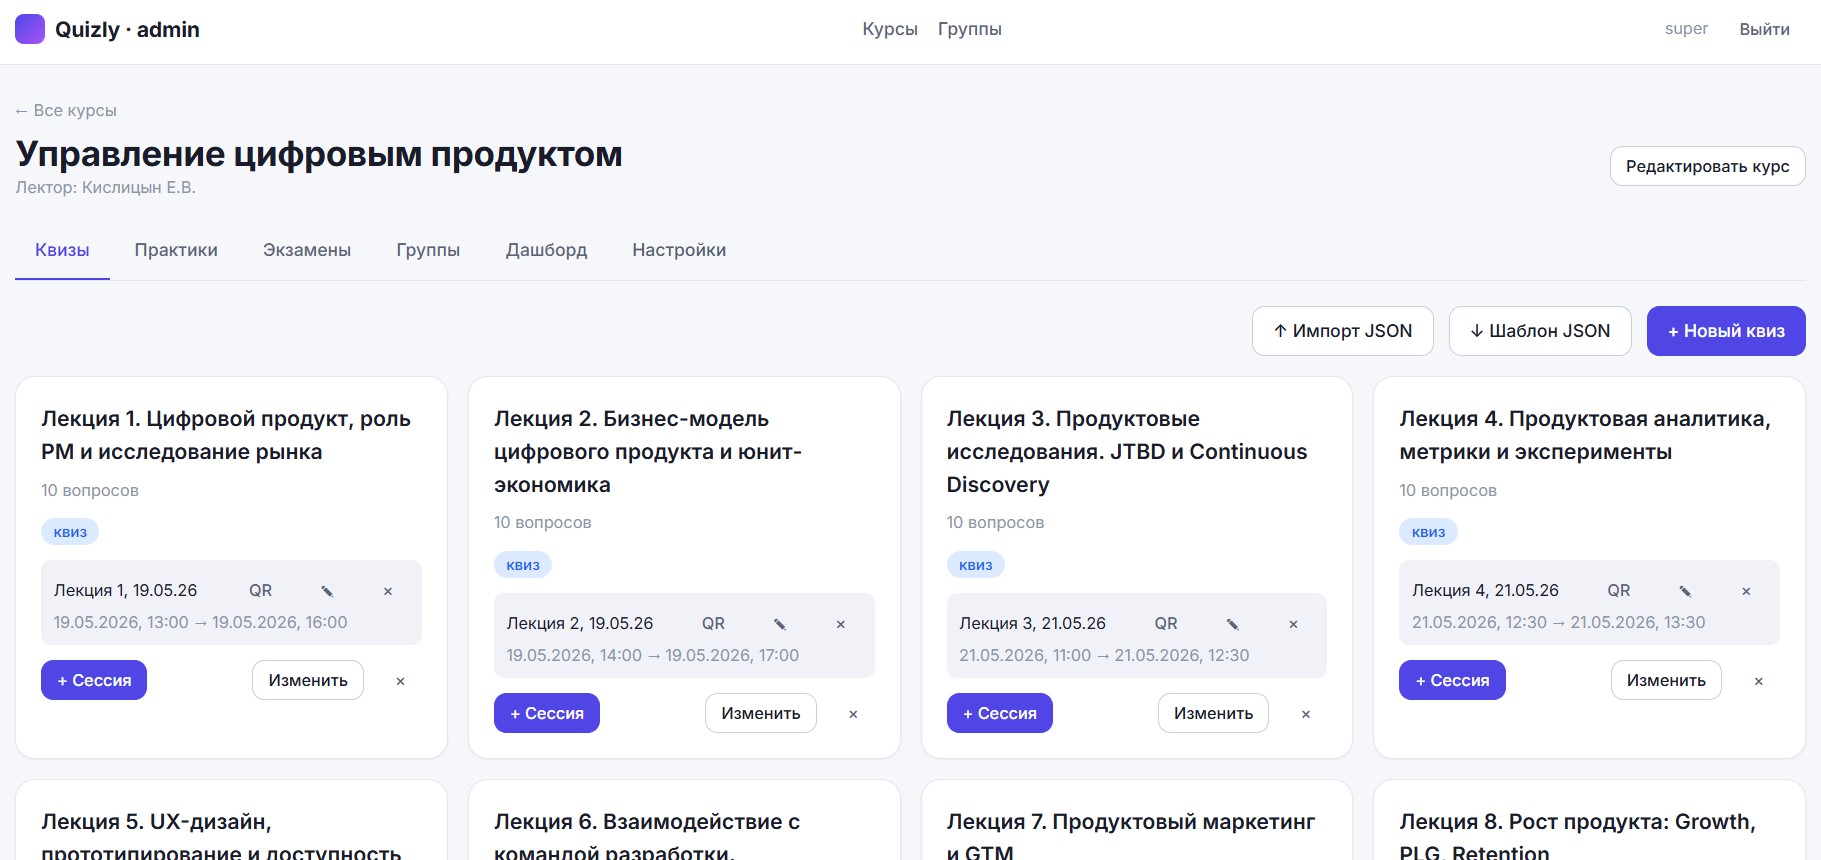The height and width of the screenshot is (860, 1821).
Task: Edit the 'Лекция 1, 19.05.26' session pencil icon
Action: coord(327,591)
